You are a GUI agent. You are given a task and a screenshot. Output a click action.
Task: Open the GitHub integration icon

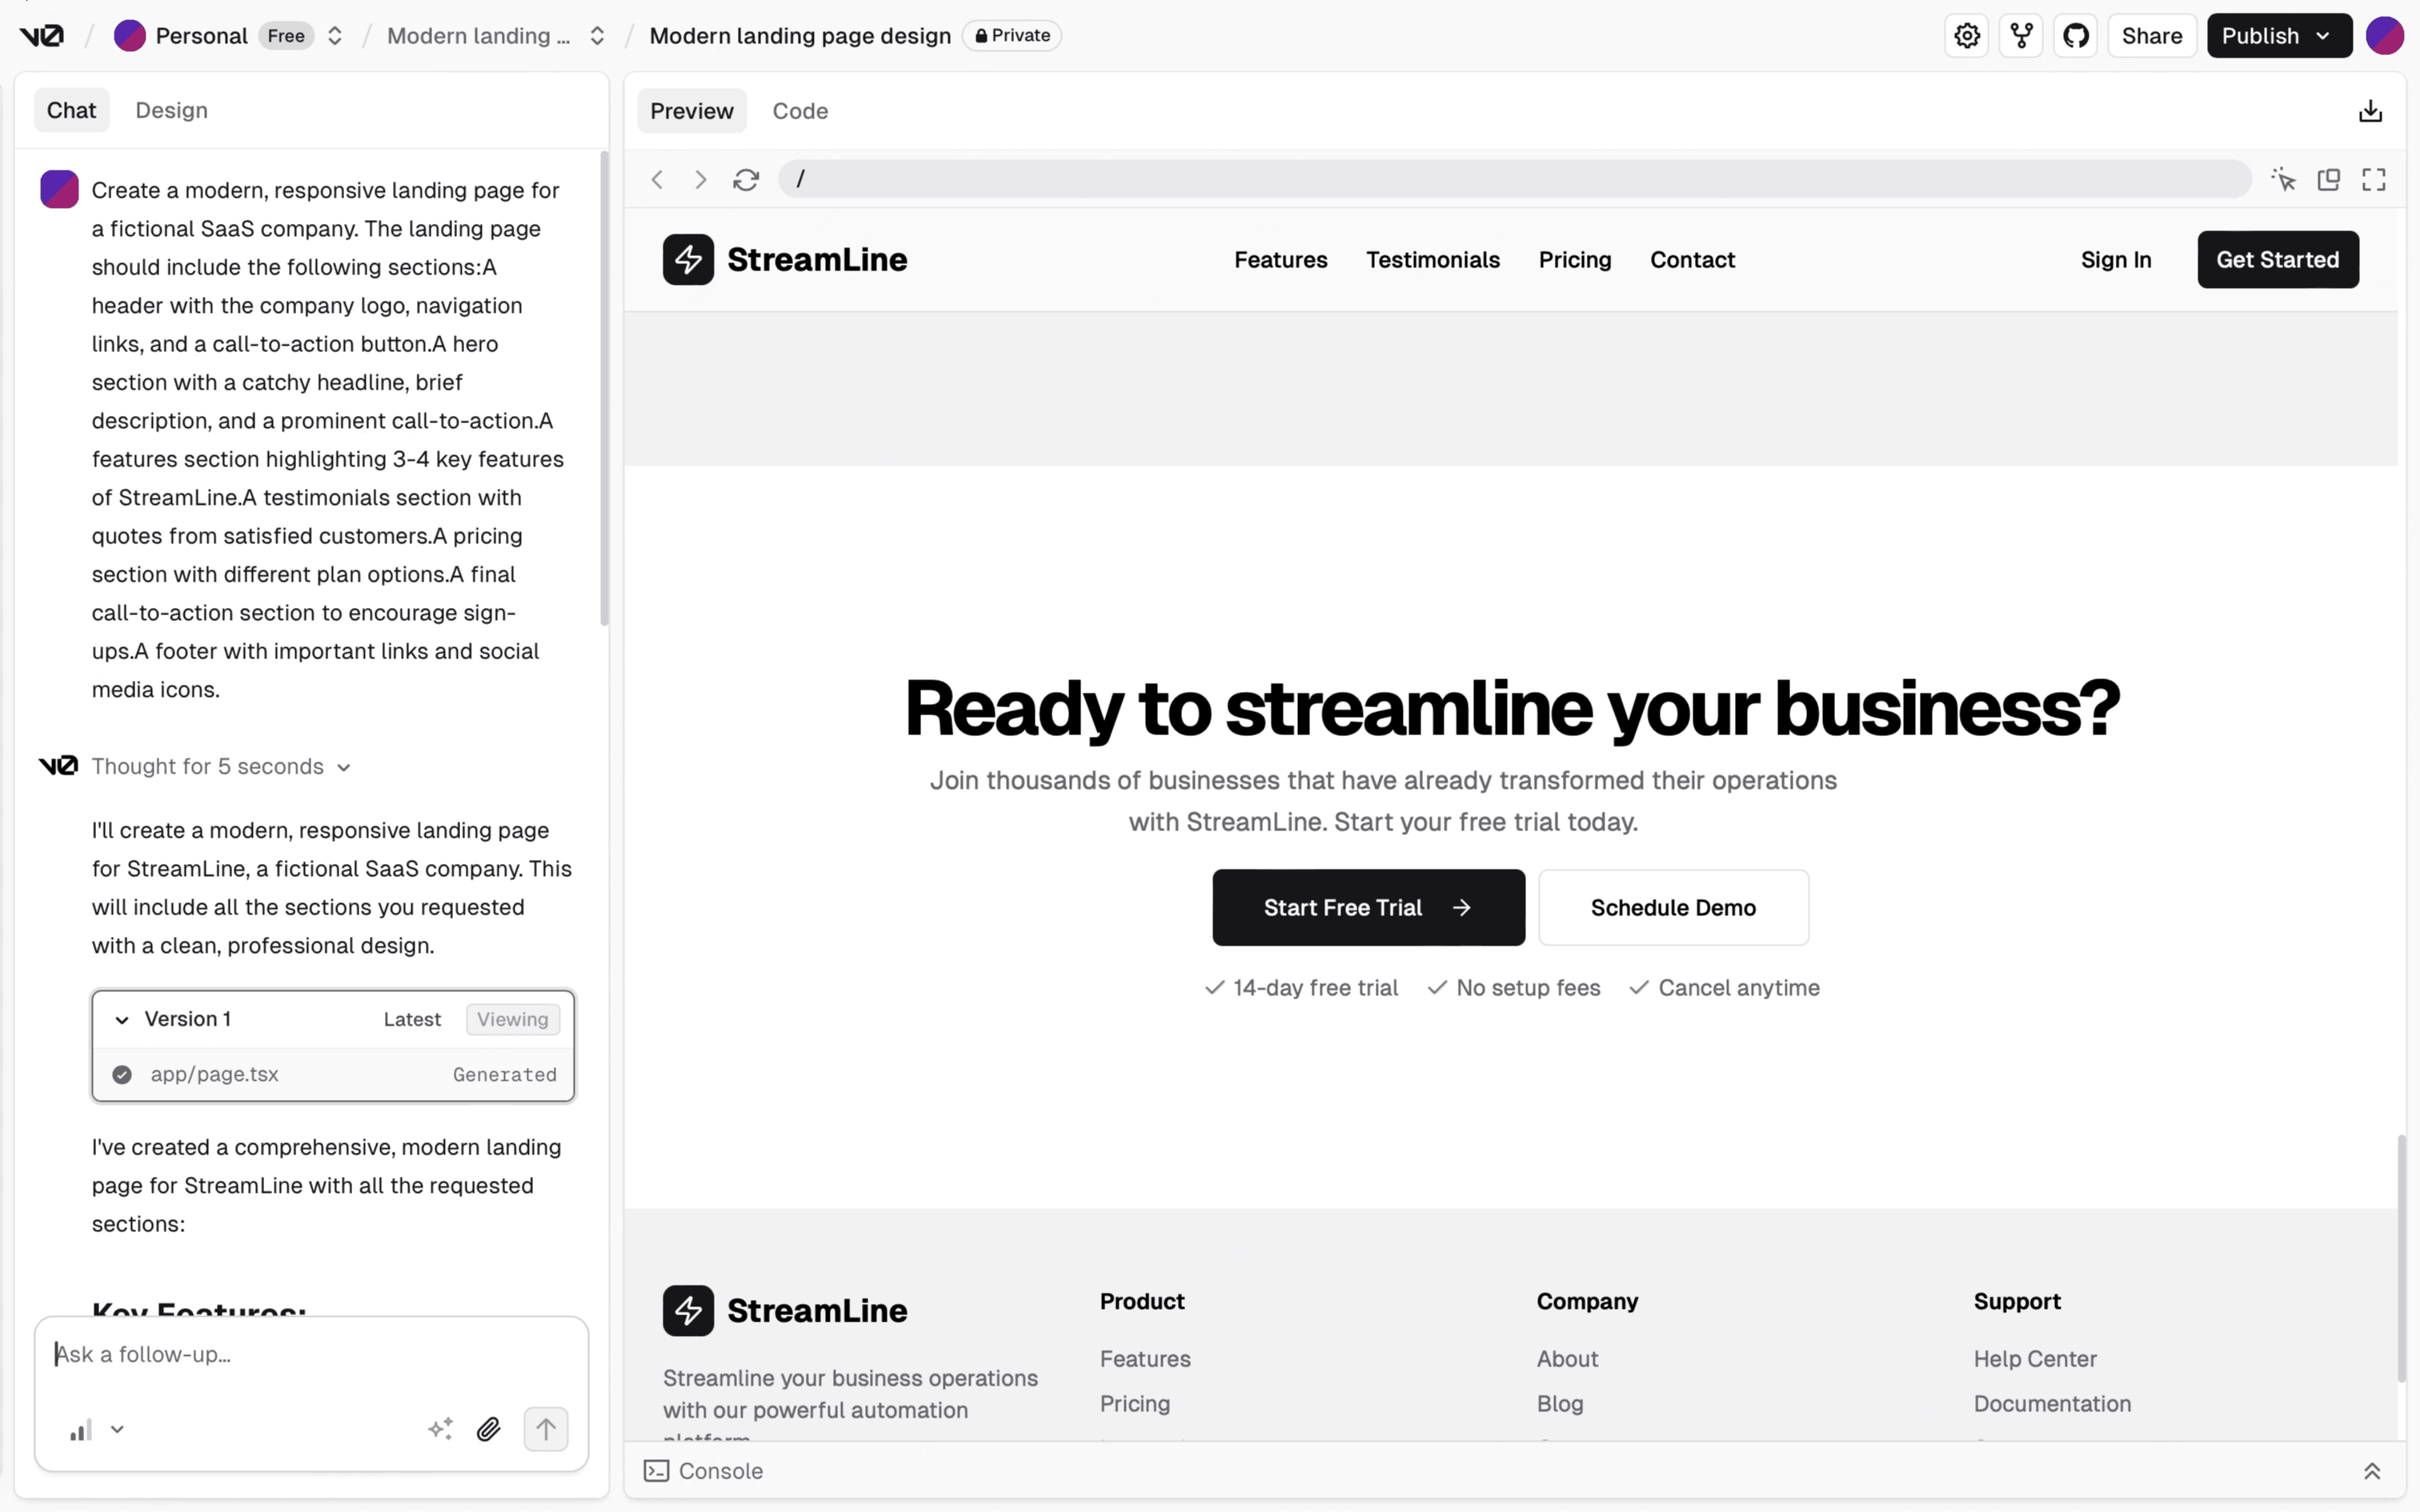[2076, 36]
